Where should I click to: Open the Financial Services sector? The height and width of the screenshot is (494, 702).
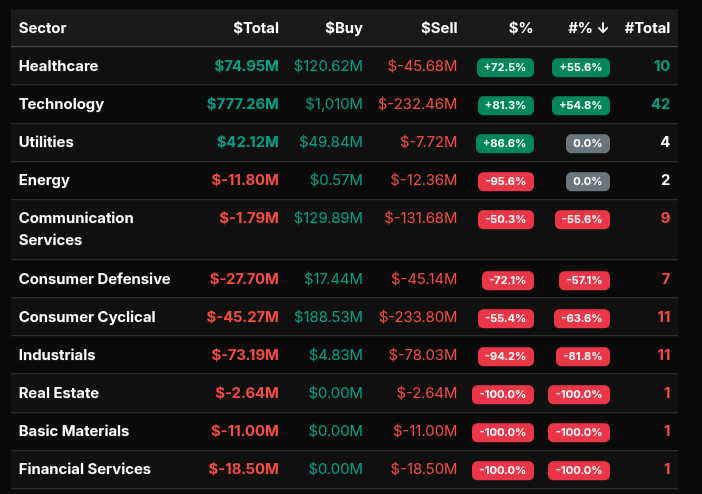click(x=85, y=469)
